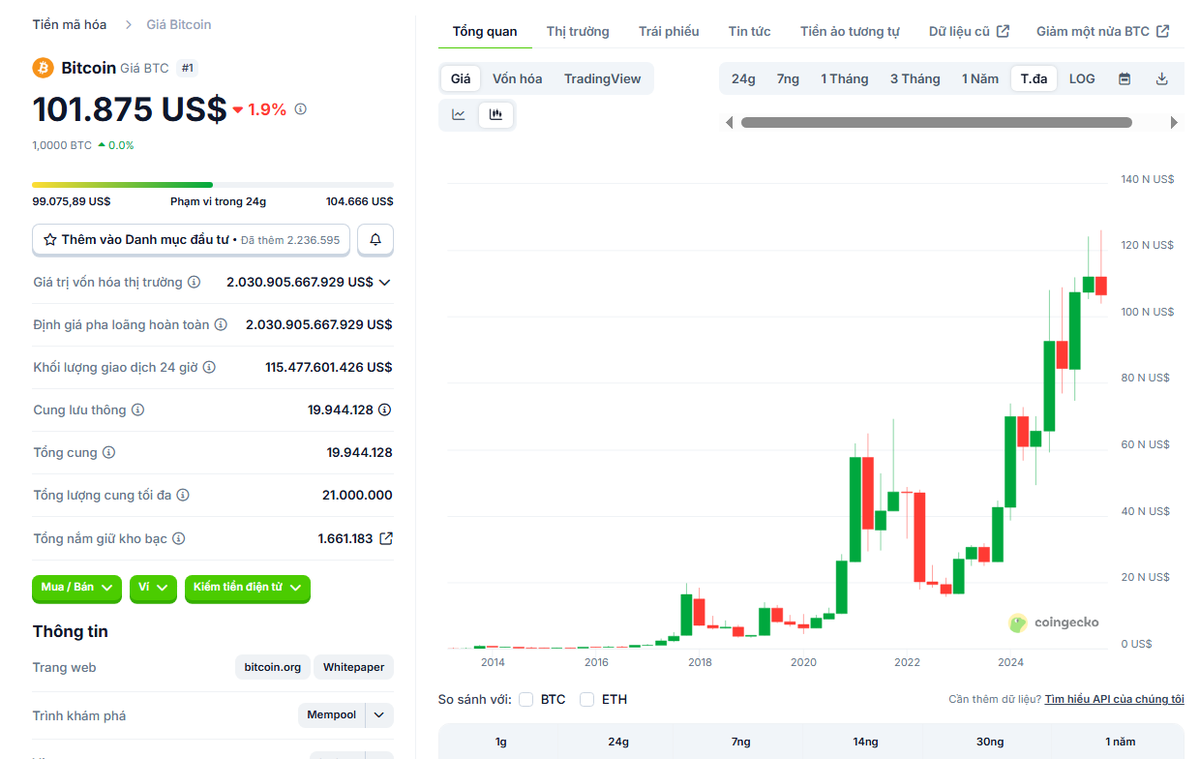The width and height of the screenshot is (1200, 759).
Task: Select the 3 Tháng time range
Action: [915, 79]
